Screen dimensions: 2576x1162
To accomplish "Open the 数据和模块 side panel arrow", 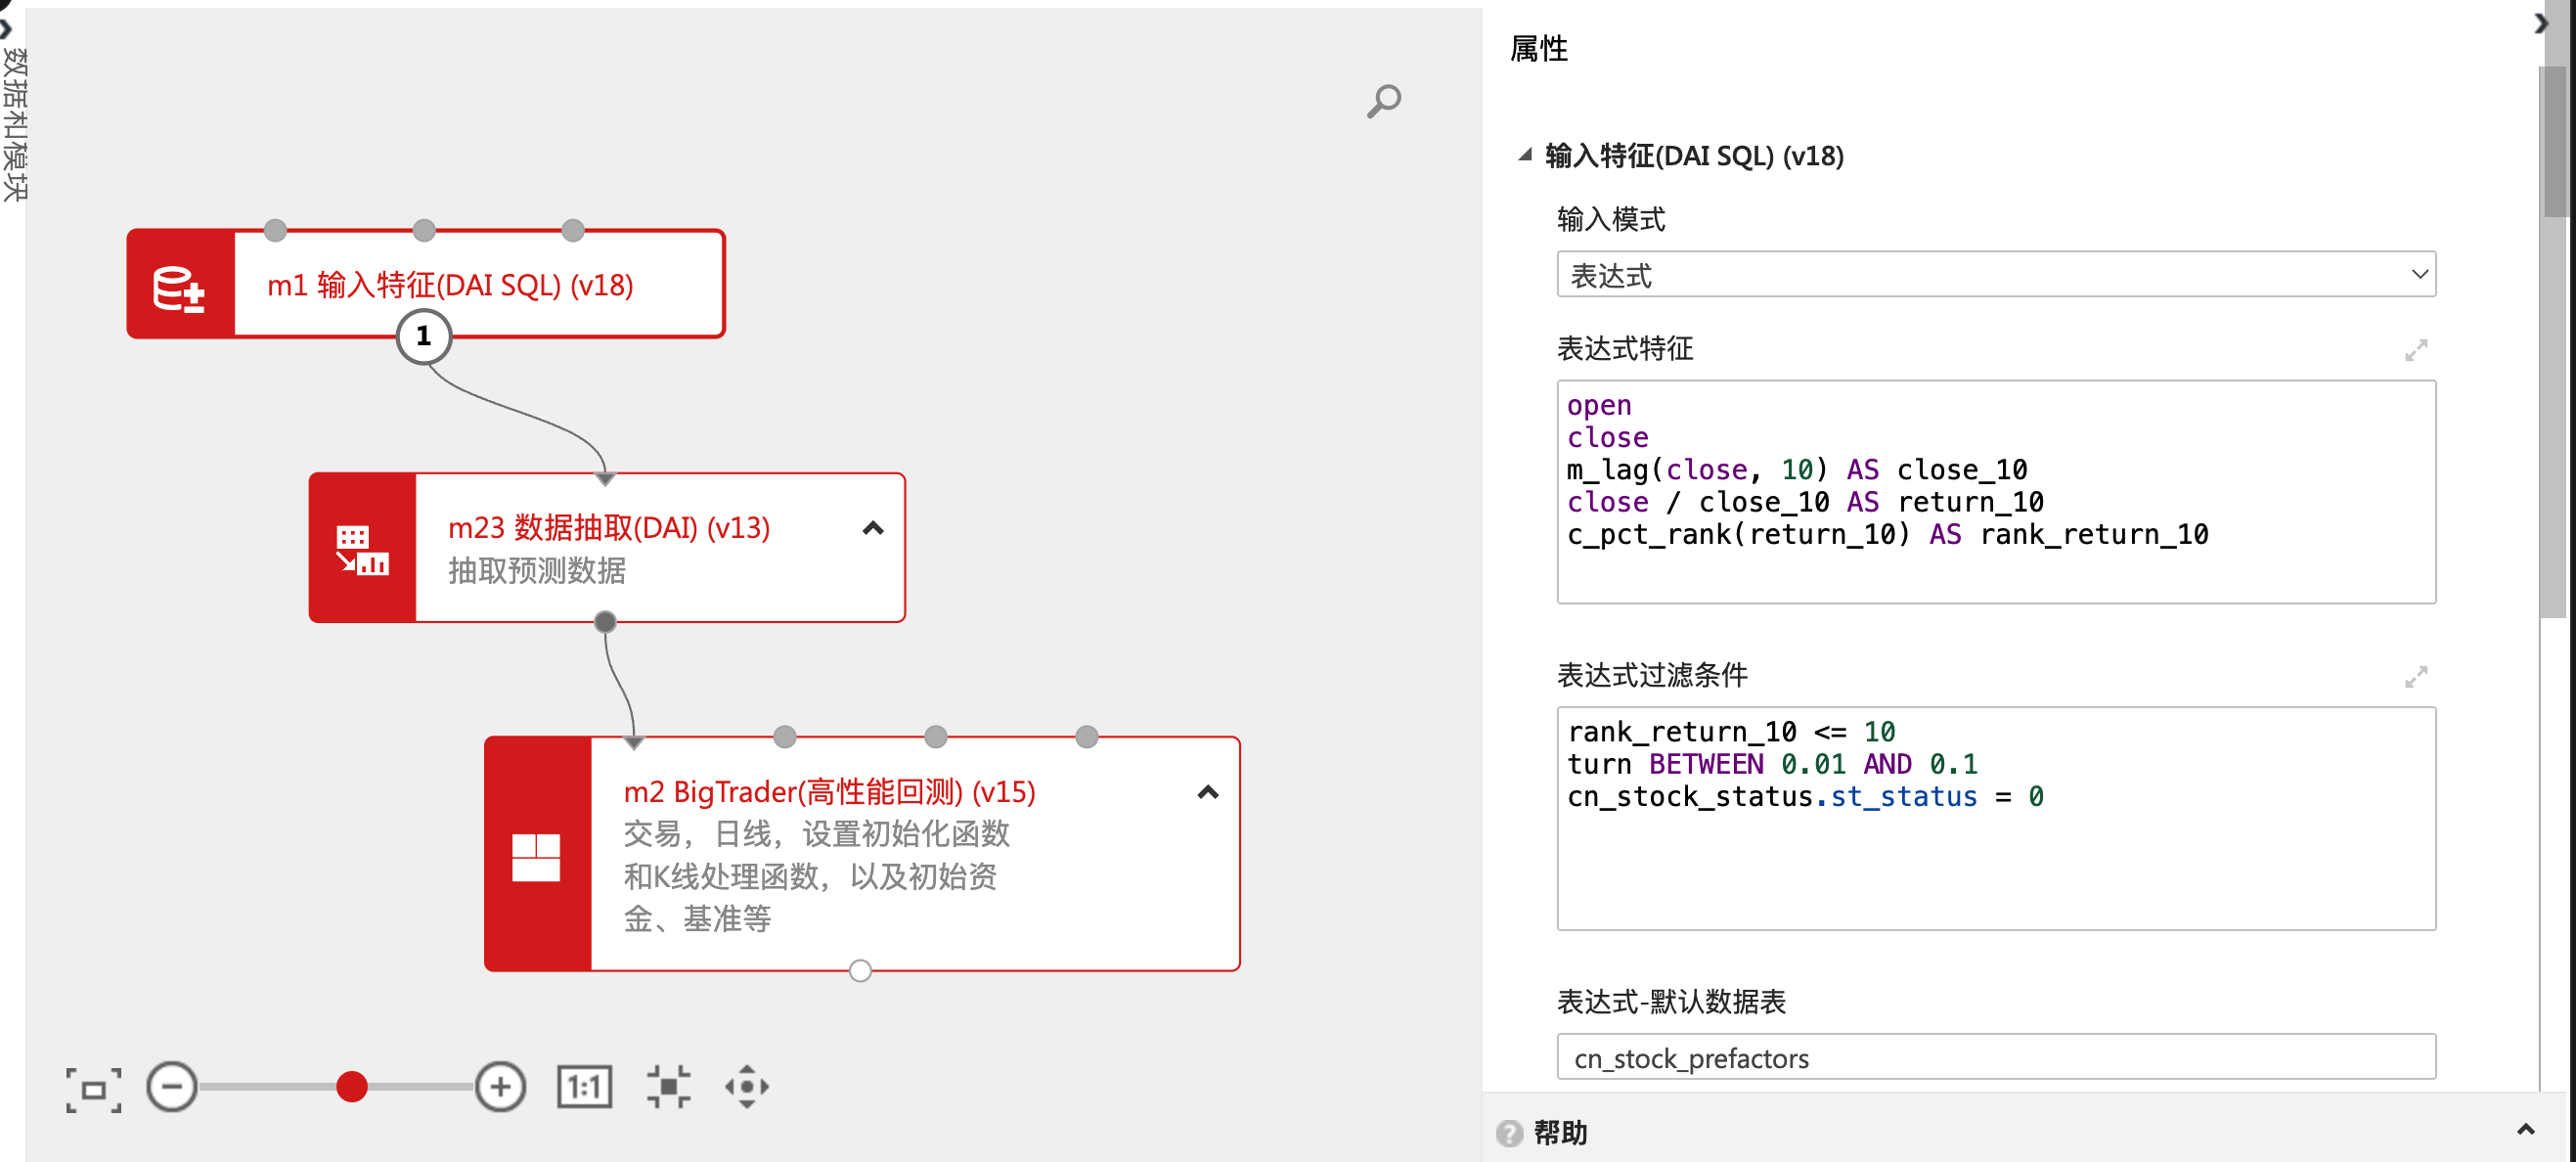I will (8, 28).
